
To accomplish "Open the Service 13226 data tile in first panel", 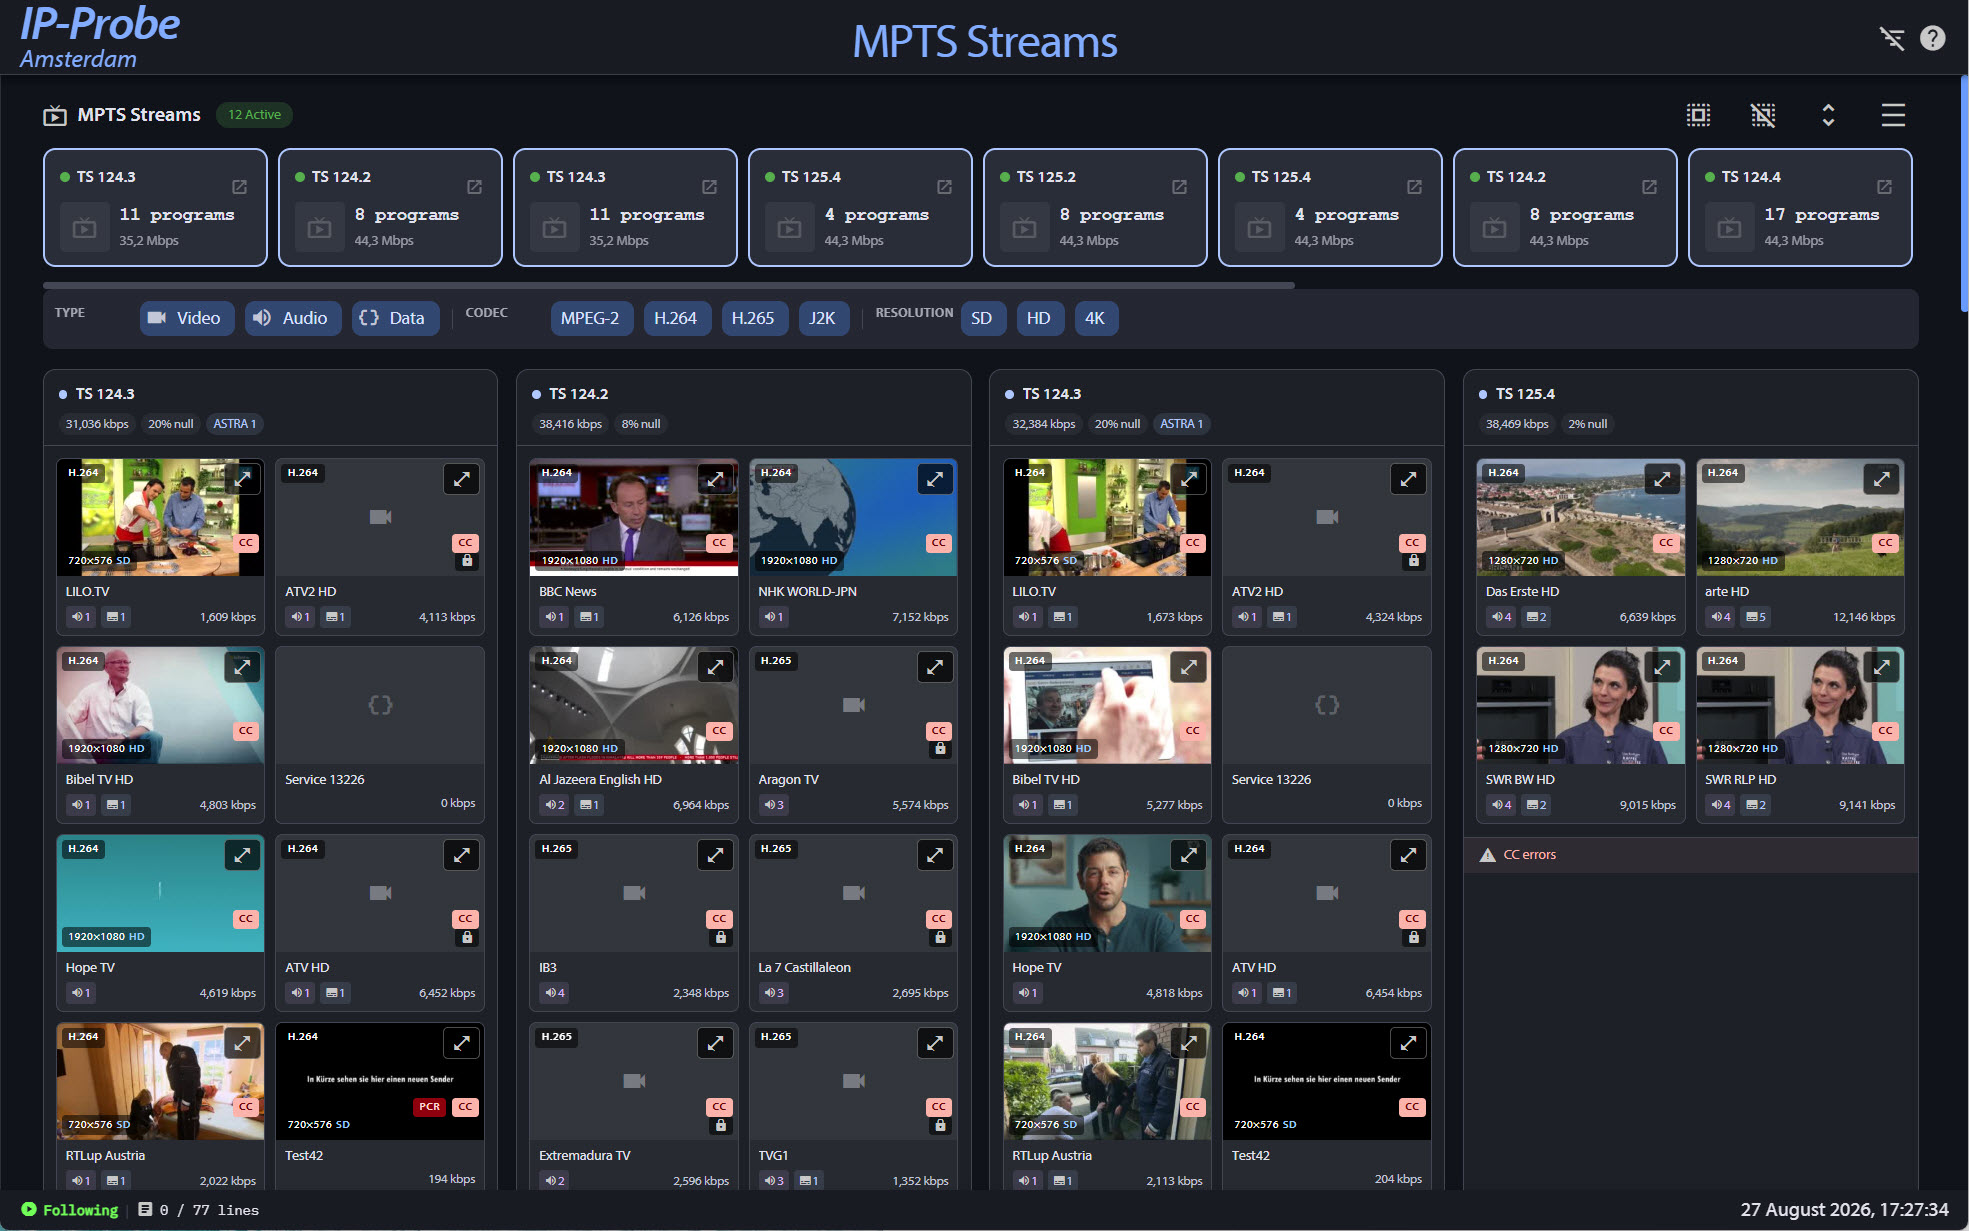I will [x=380, y=734].
